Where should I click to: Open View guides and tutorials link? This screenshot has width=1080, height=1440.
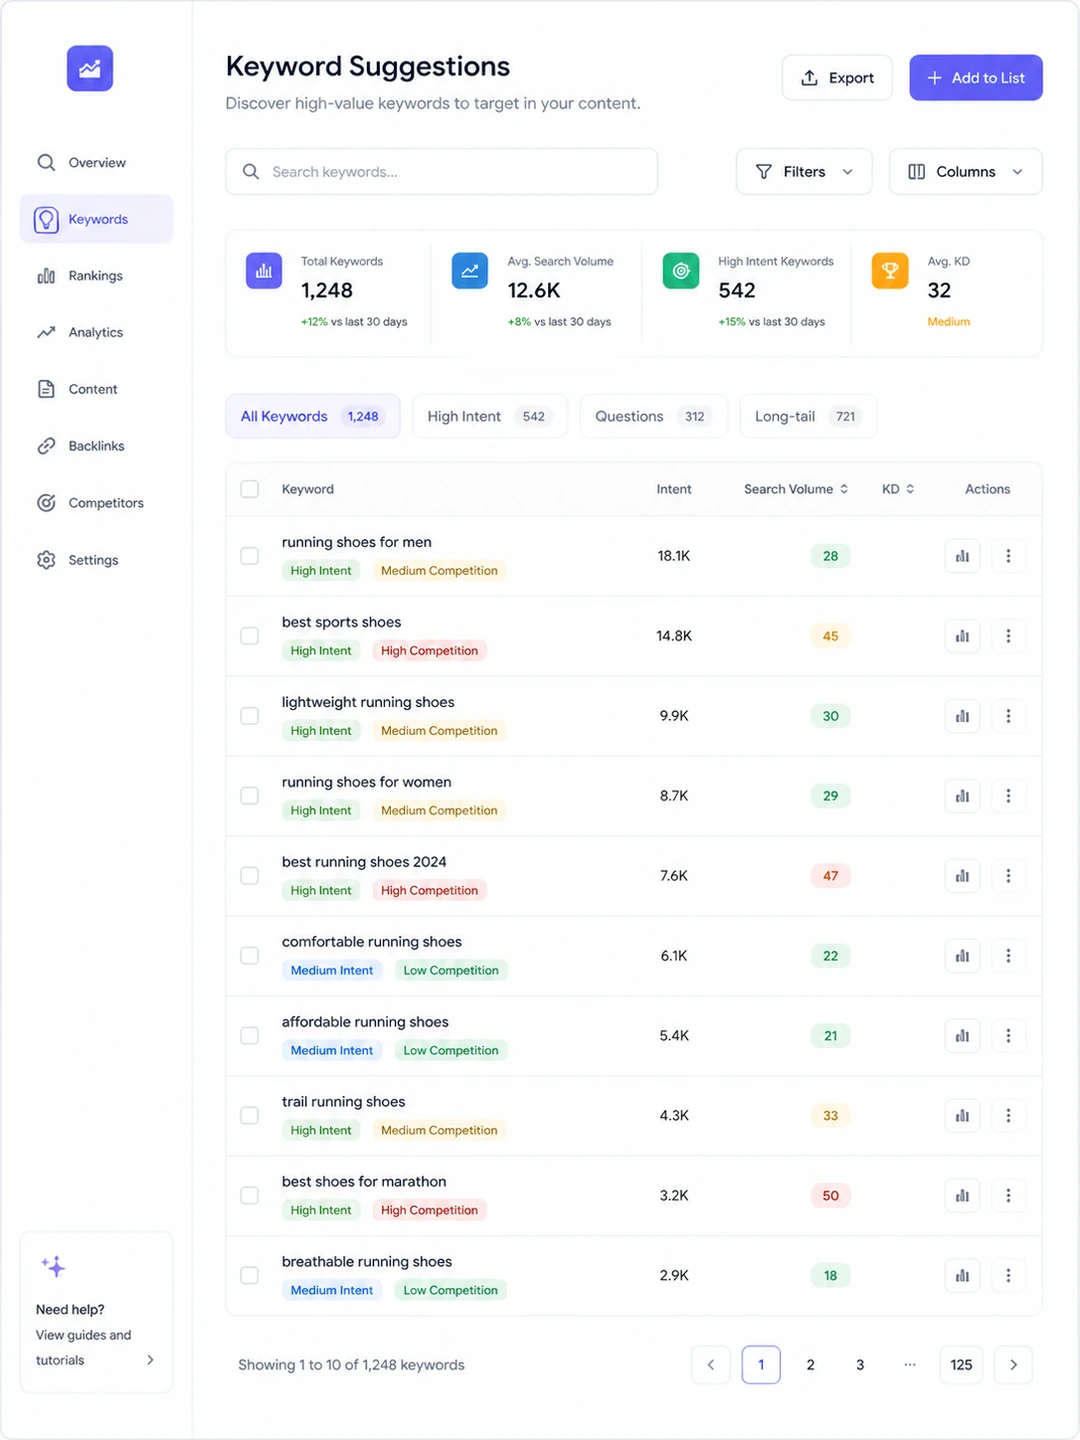click(84, 1348)
